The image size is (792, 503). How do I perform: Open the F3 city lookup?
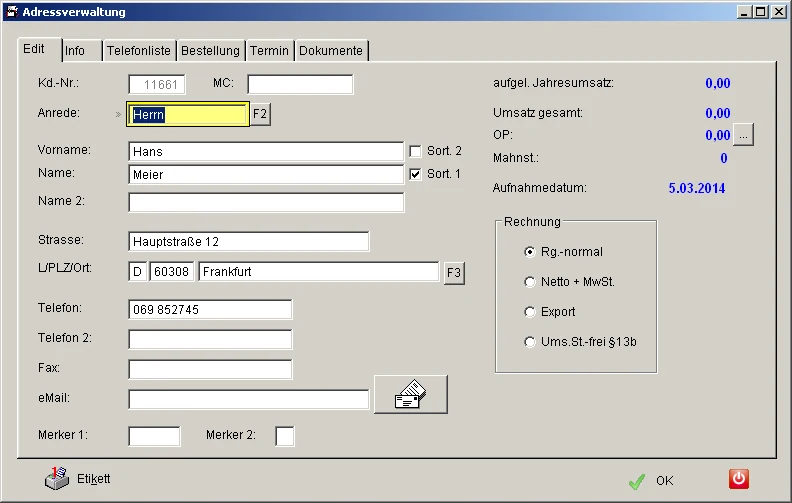pyautogui.click(x=454, y=273)
